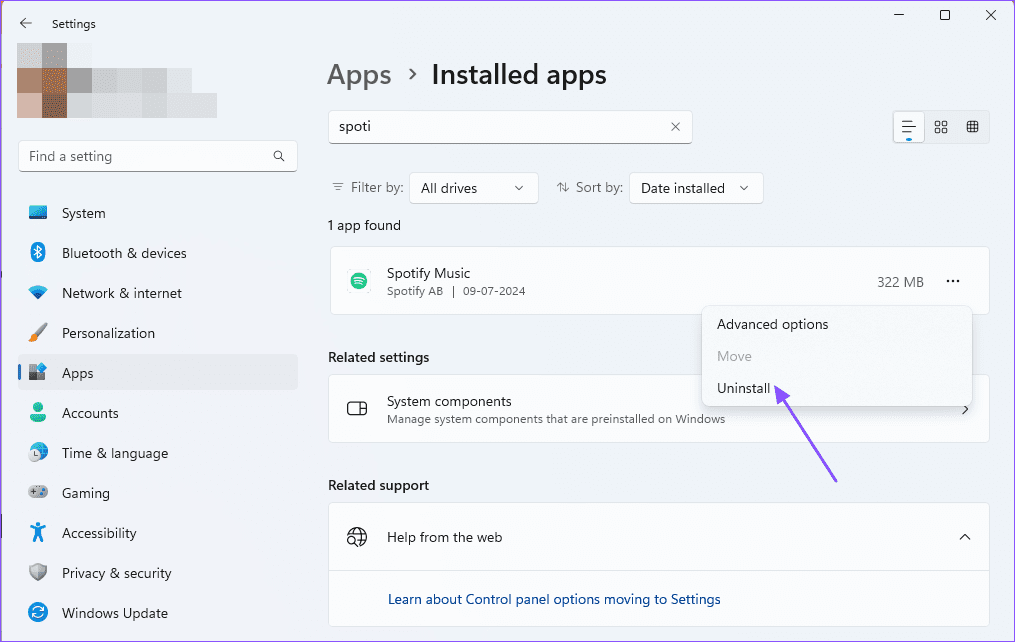Click the Privacy shield icon in sidebar
This screenshot has width=1015, height=642.
tap(38, 572)
